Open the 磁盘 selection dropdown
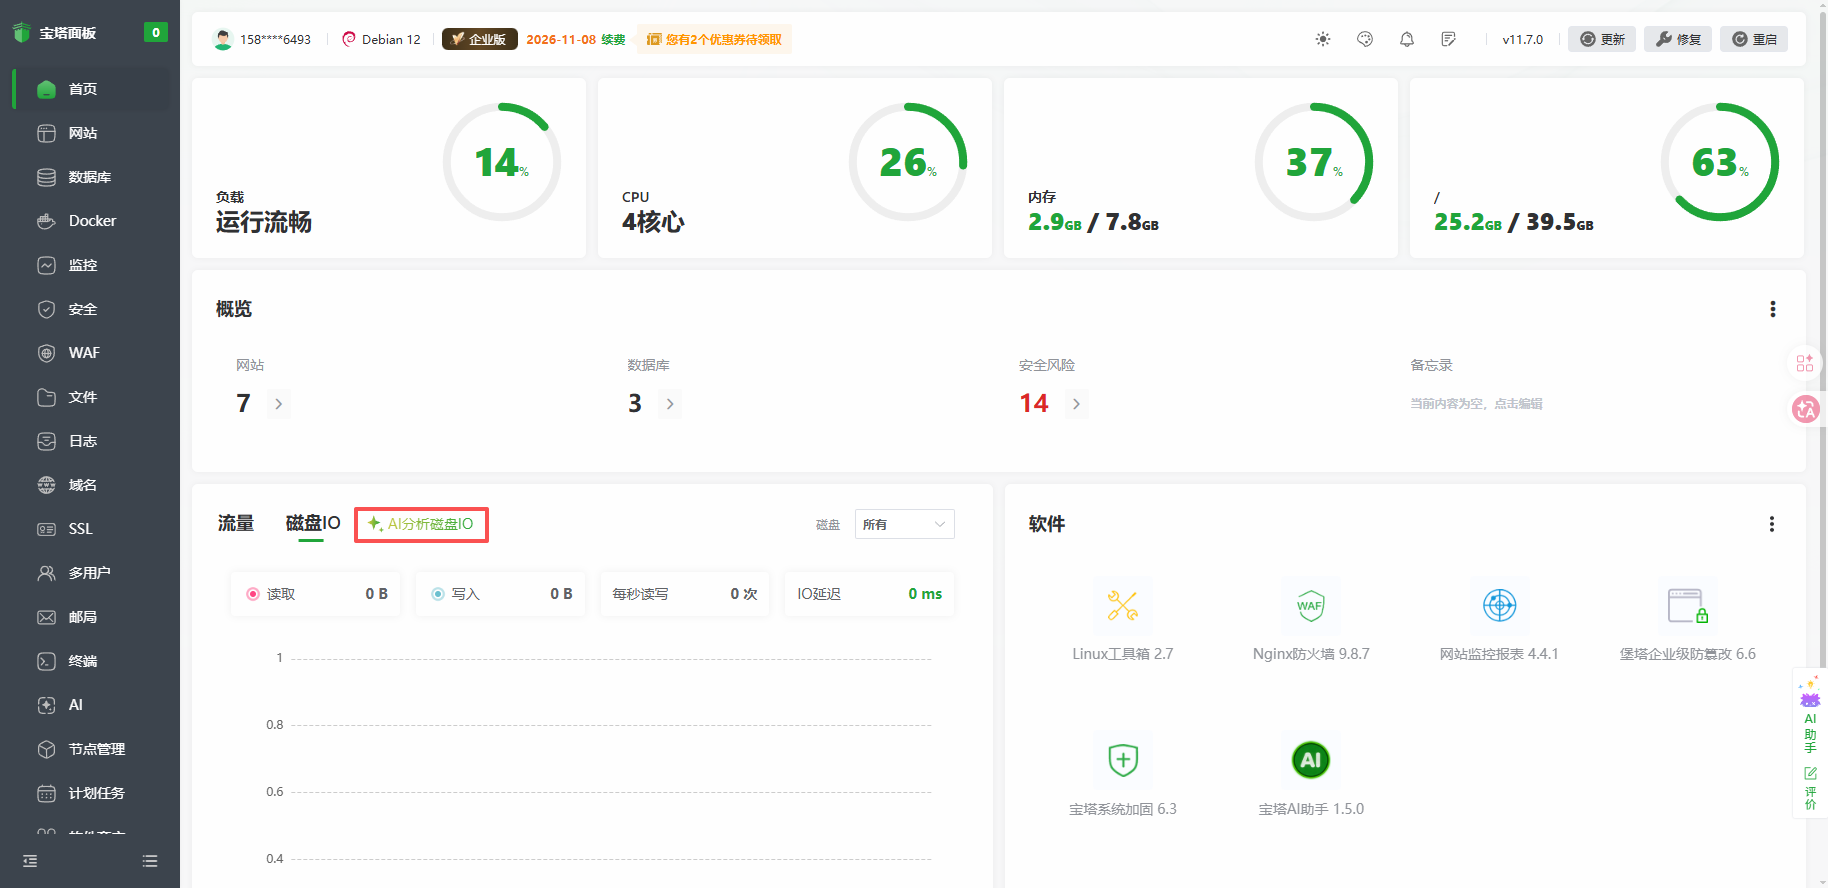 (904, 524)
